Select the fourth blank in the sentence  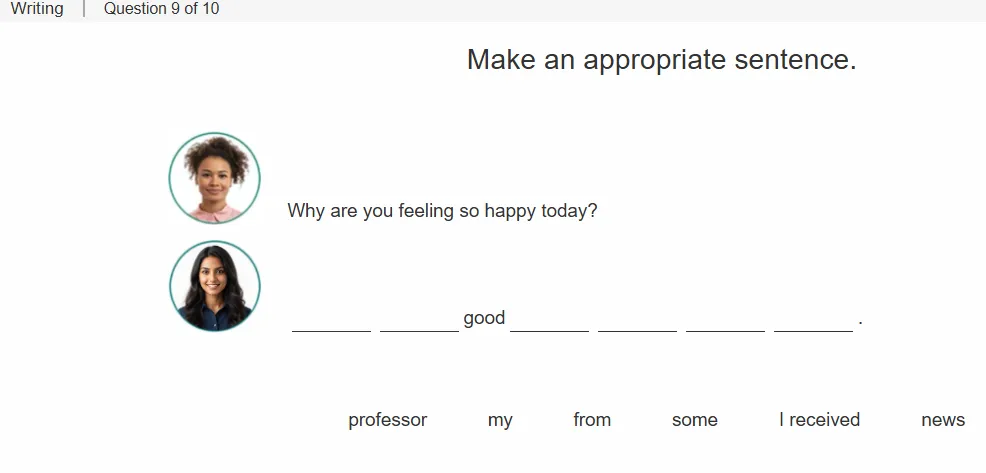(638, 321)
